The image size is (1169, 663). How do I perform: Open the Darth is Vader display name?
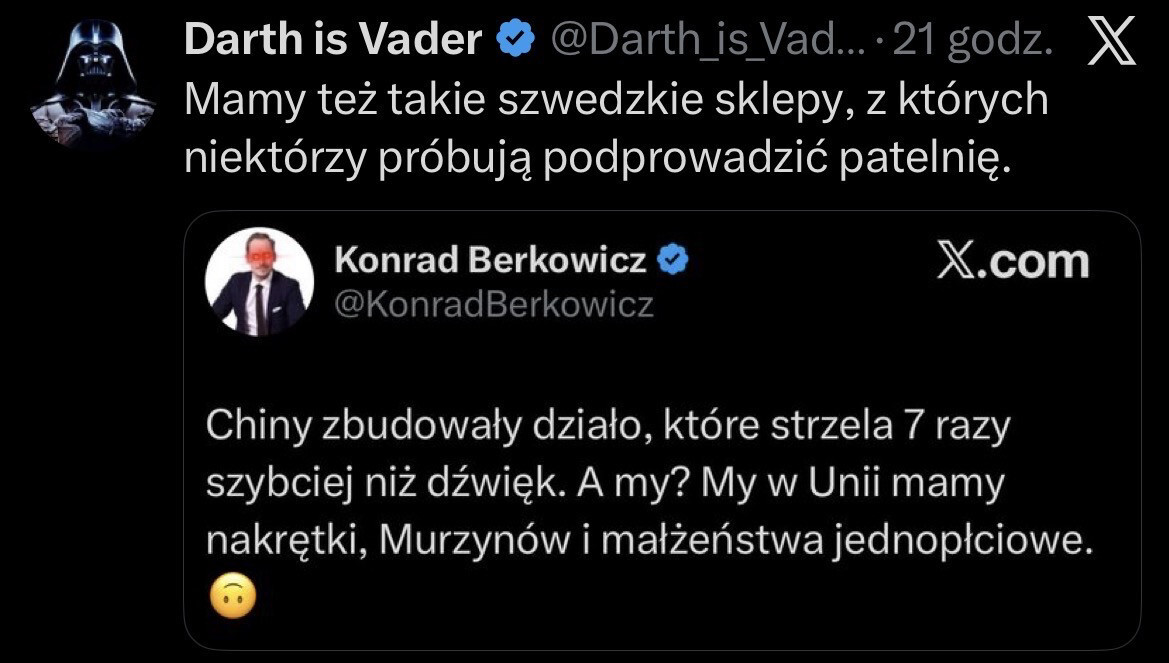[x=333, y=41]
